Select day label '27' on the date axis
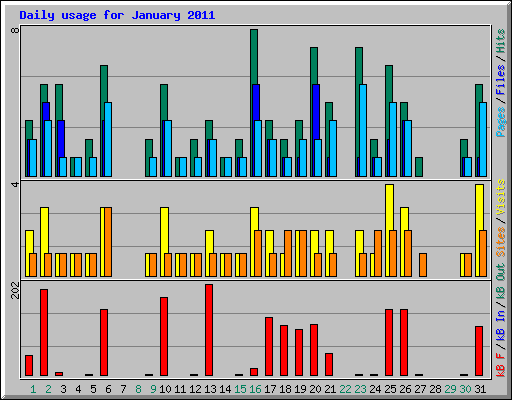The height and width of the screenshot is (400, 512). click(420, 389)
